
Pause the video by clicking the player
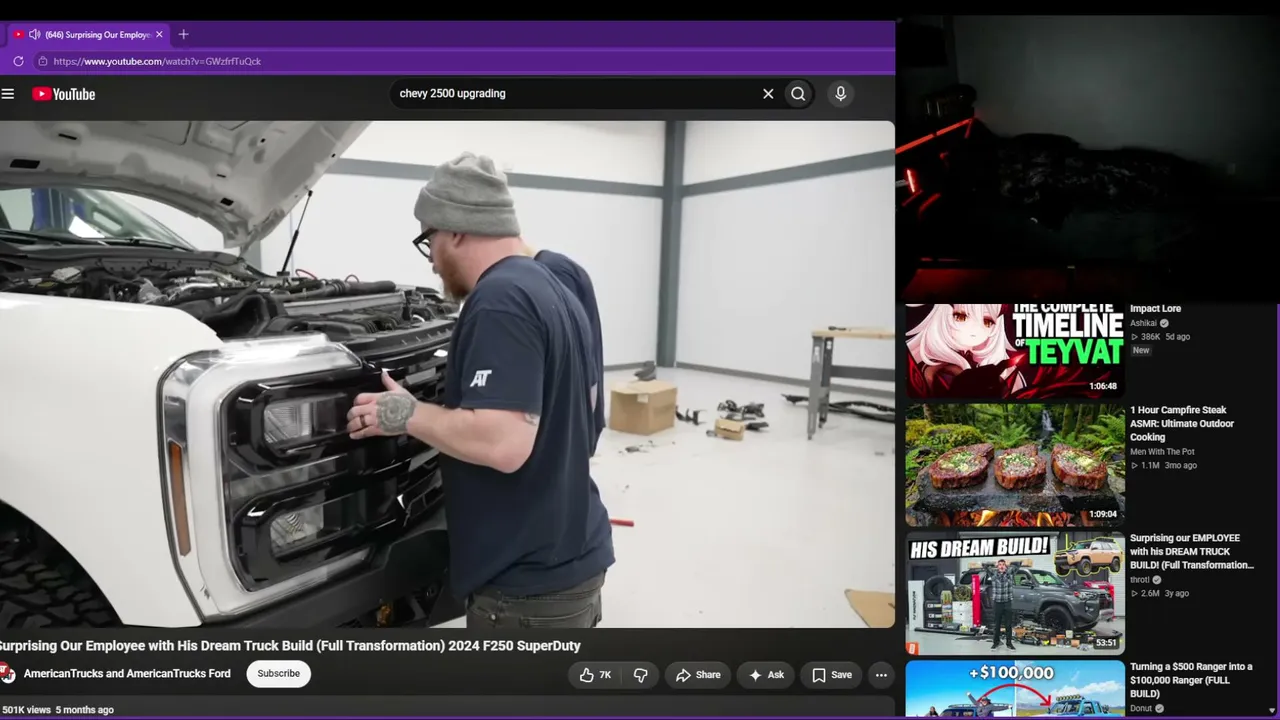[447, 374]
